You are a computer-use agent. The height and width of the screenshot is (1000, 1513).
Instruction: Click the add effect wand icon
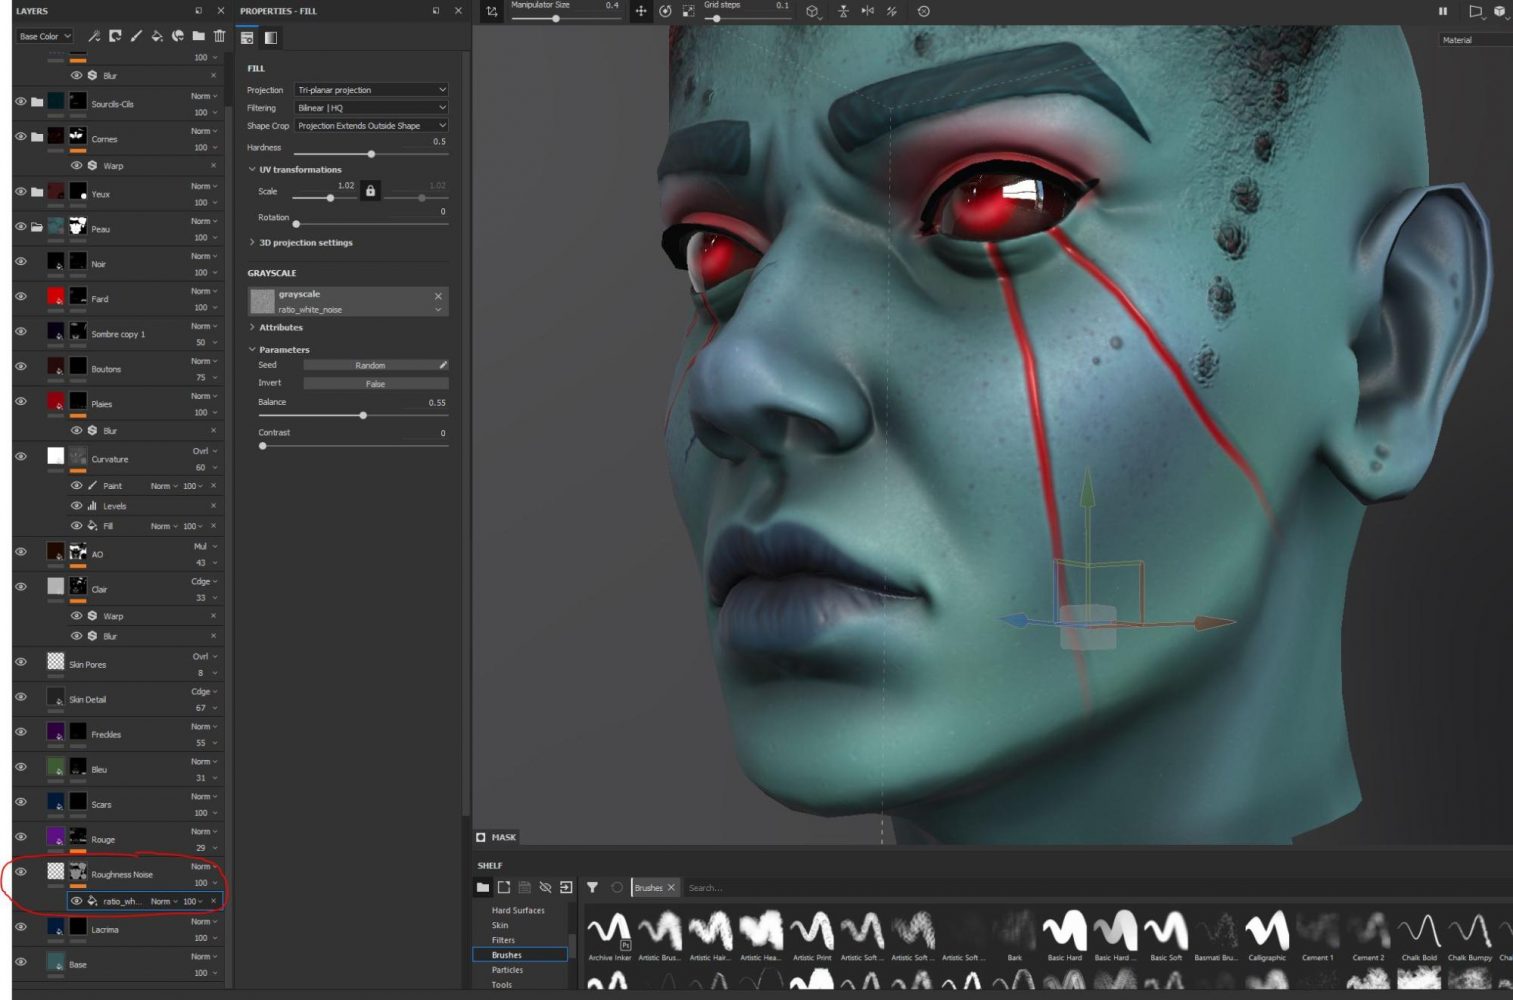pyautogui.click(x=94, y=36)
